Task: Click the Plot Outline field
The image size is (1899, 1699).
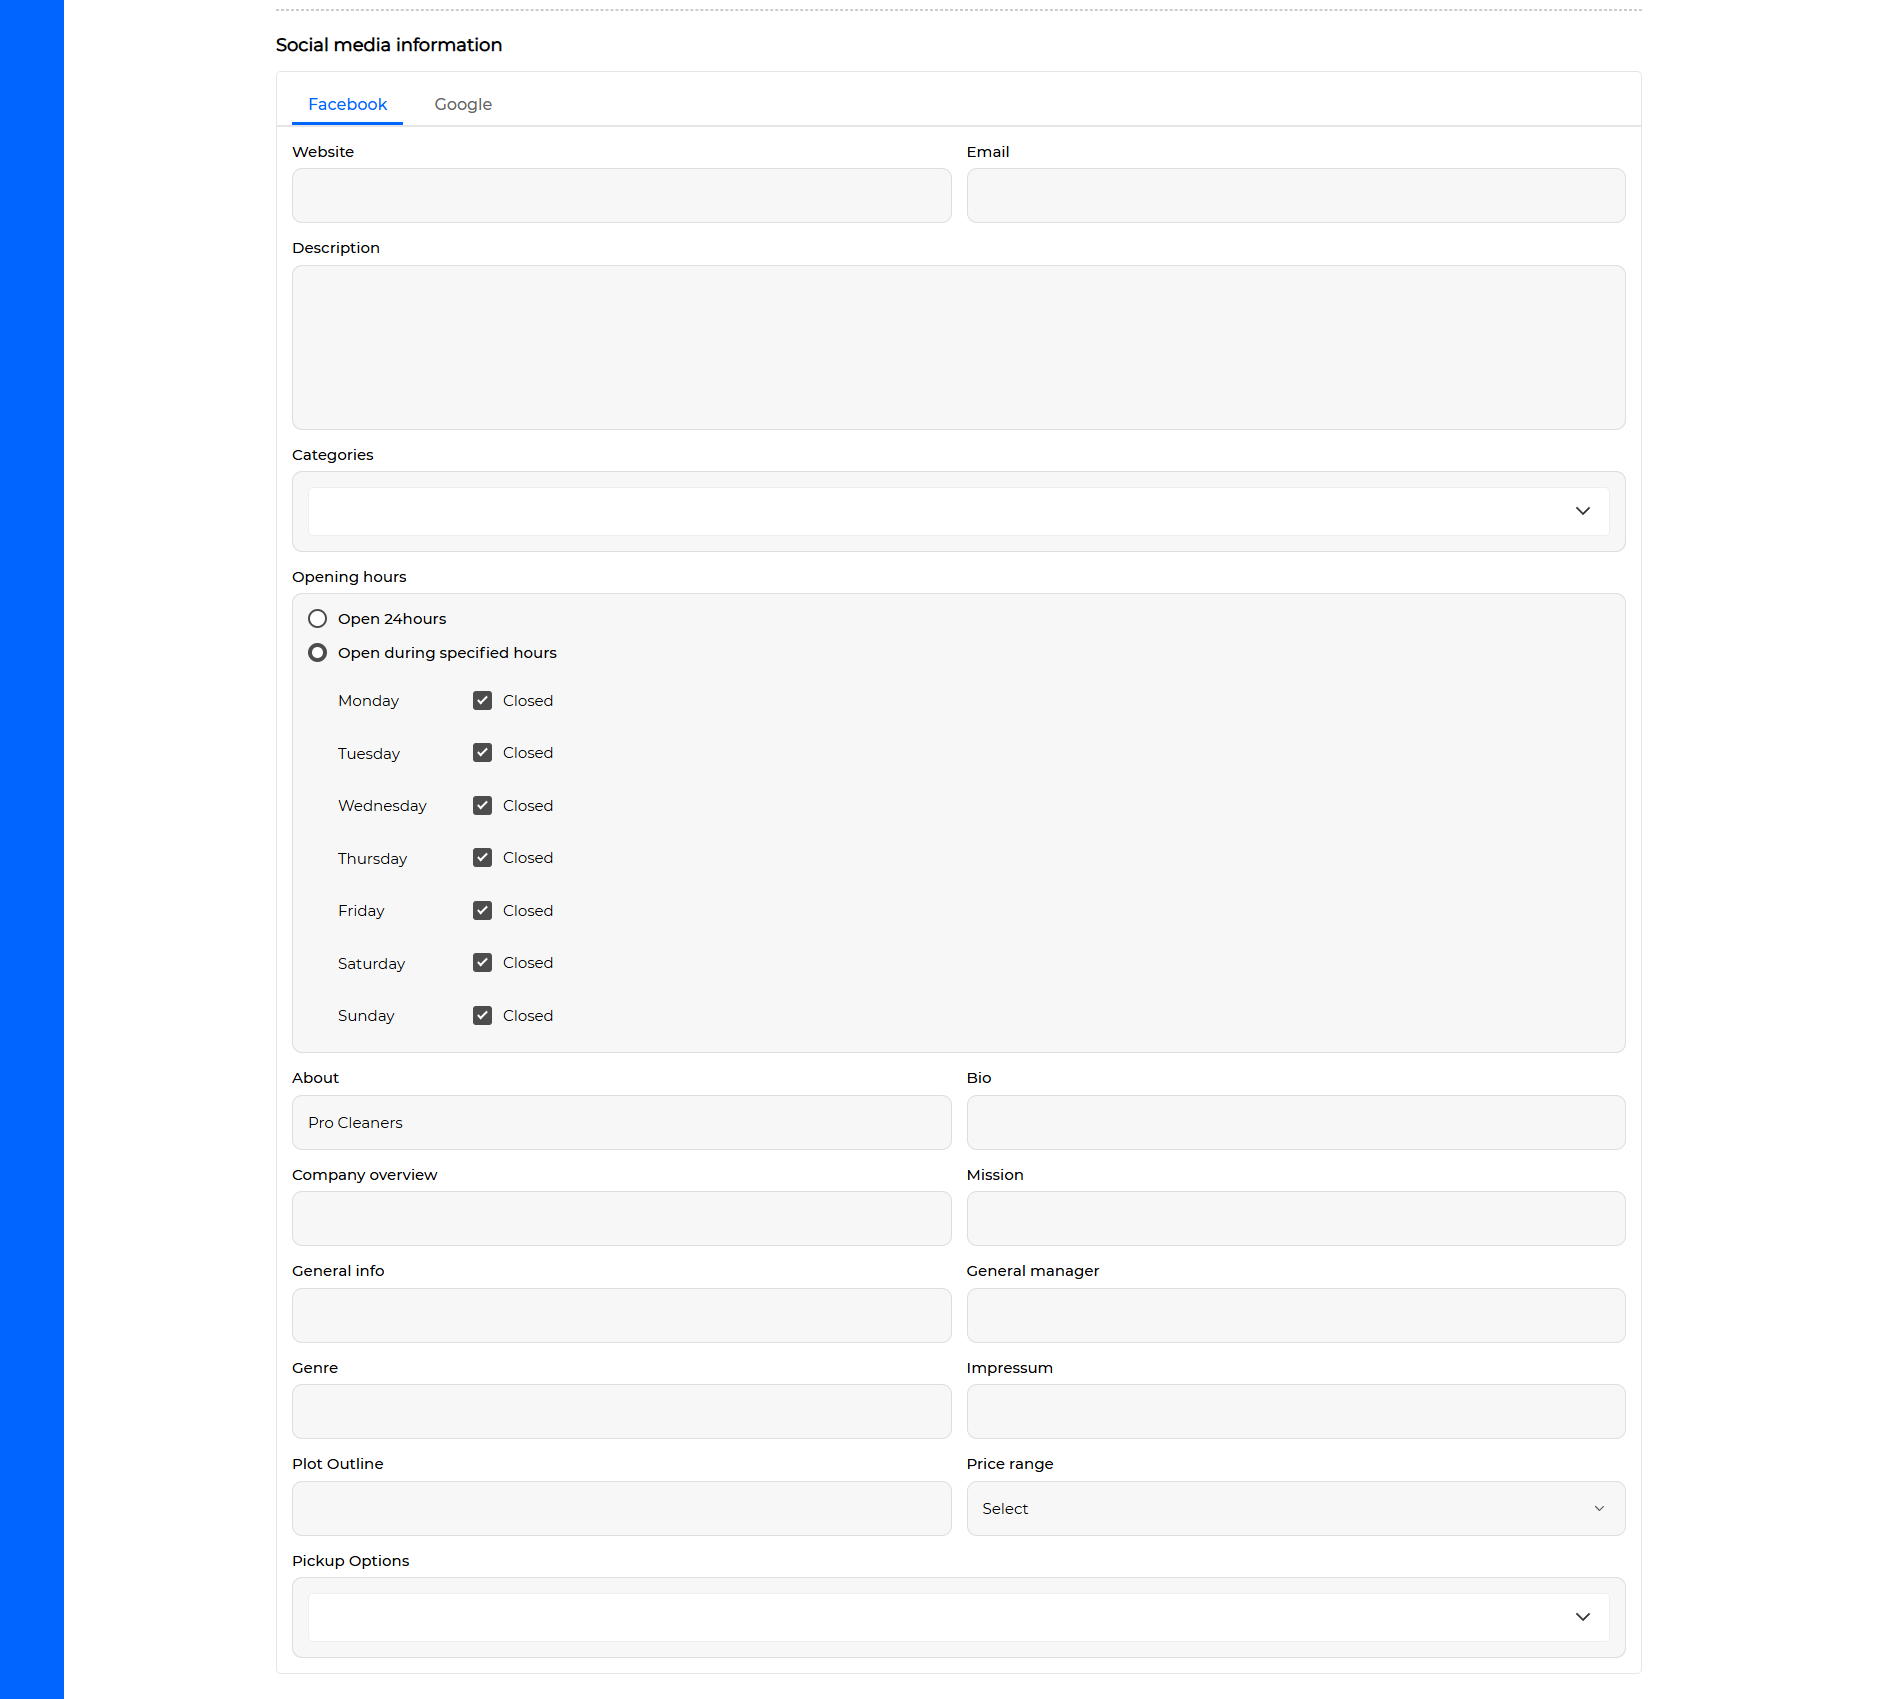Action: click(621, 1508)
